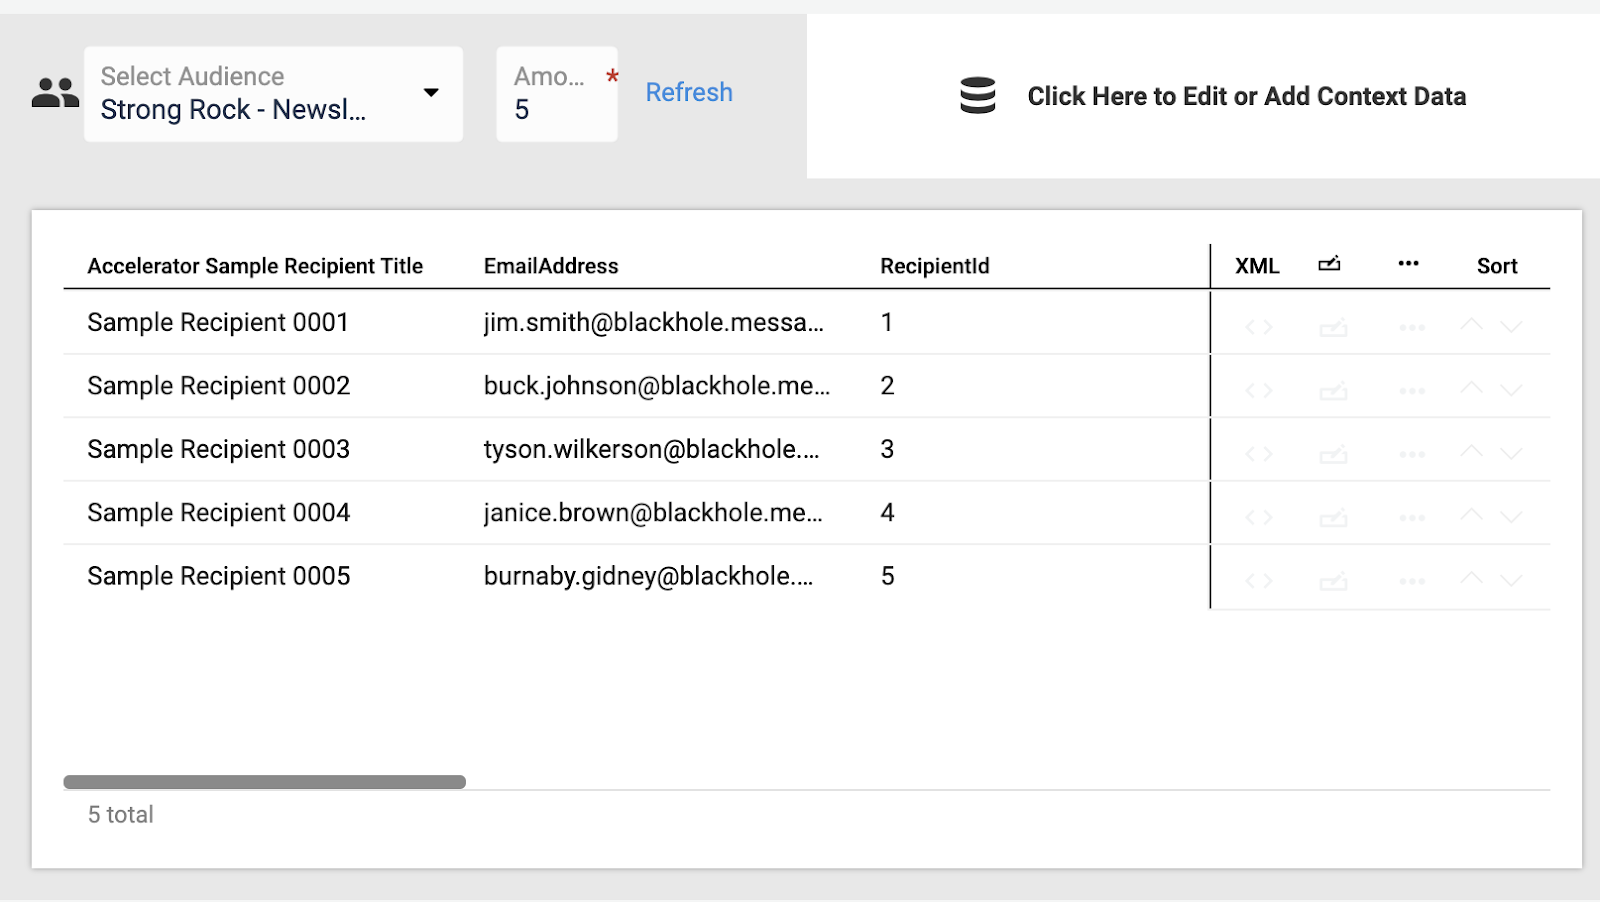Edit Sample Recipient 0001 row
The image size is (1600, 902).
click(x=1333, y=327)
